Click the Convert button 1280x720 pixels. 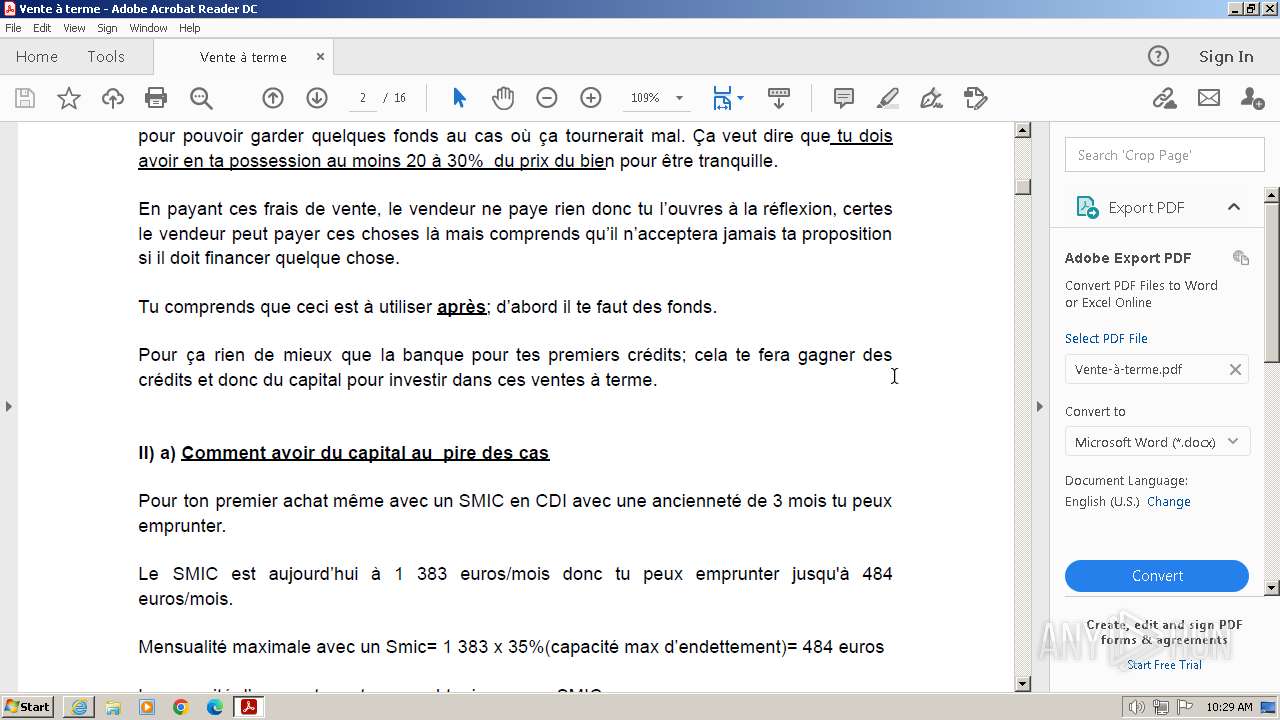coord(1157,576)
